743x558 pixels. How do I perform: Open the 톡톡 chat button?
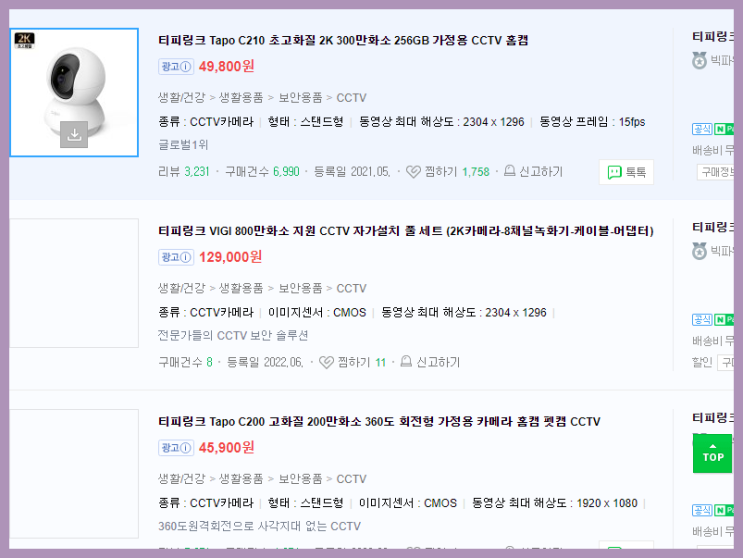626,172
